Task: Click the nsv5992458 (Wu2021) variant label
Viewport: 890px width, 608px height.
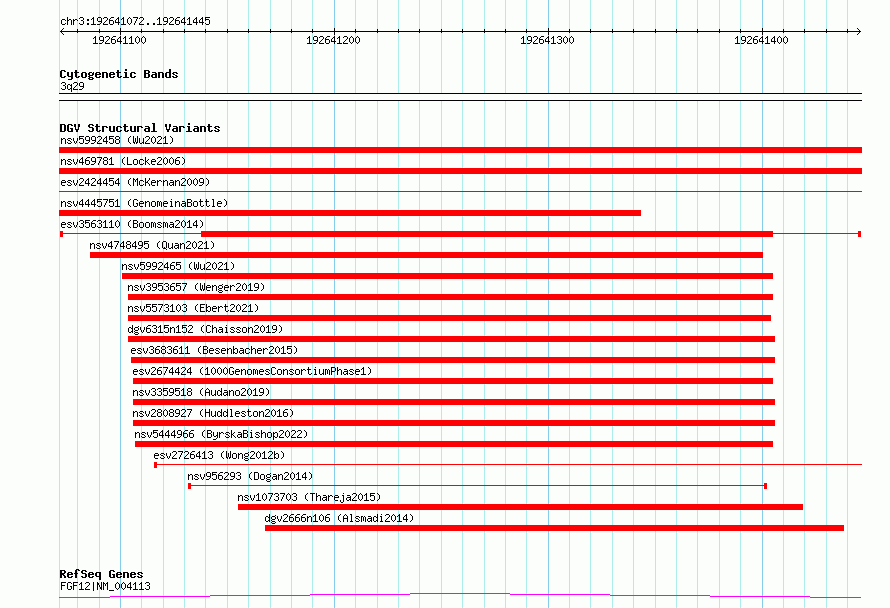Action: click(x=117, y=140)
